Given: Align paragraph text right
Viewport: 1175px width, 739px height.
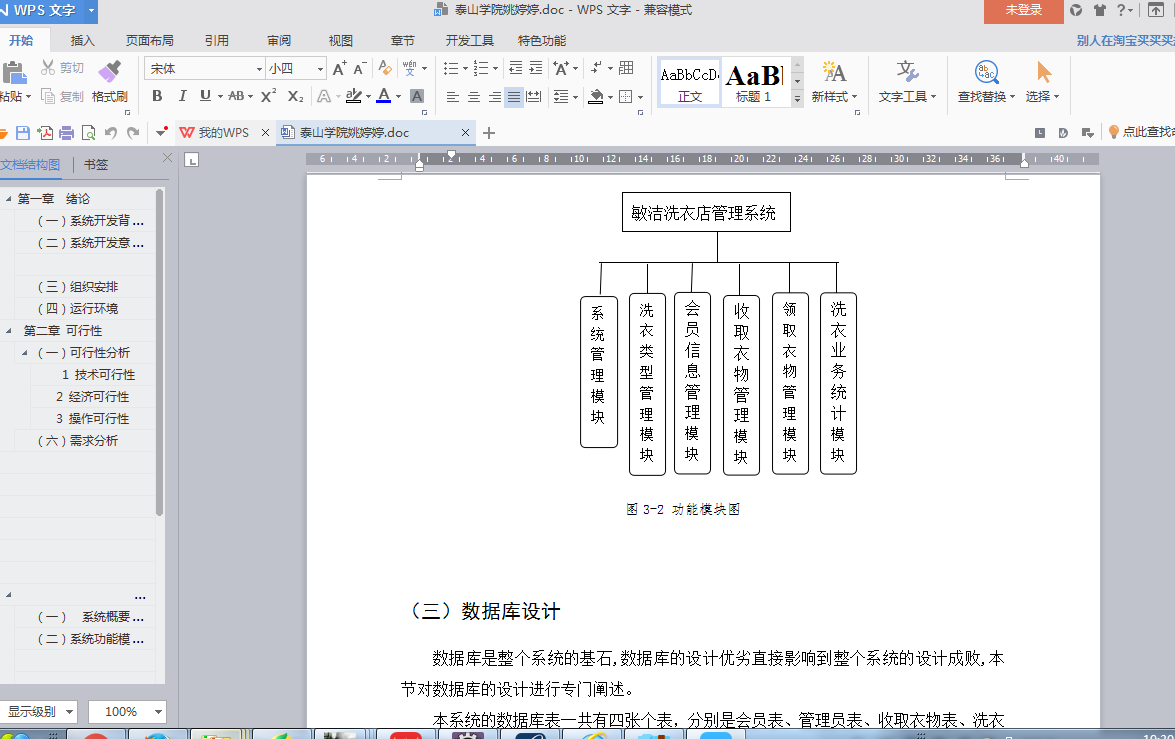Looking at the screenshot, I should point(495,97).
